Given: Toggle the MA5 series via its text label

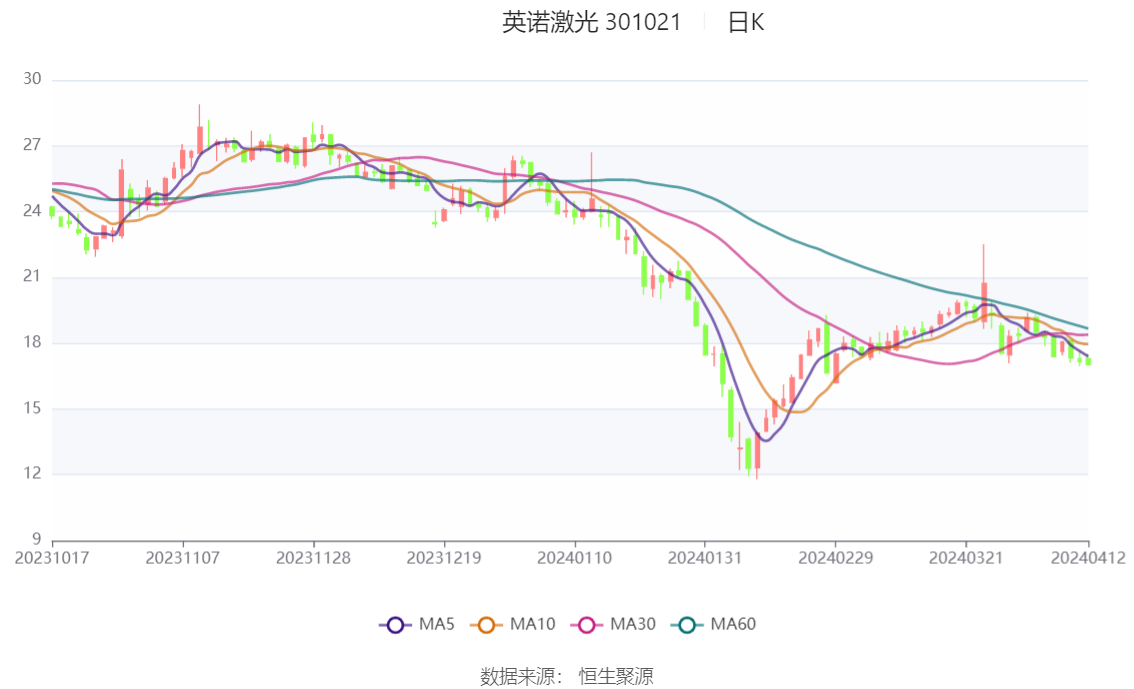Looking at the screenshot, I should coord(437,625).
